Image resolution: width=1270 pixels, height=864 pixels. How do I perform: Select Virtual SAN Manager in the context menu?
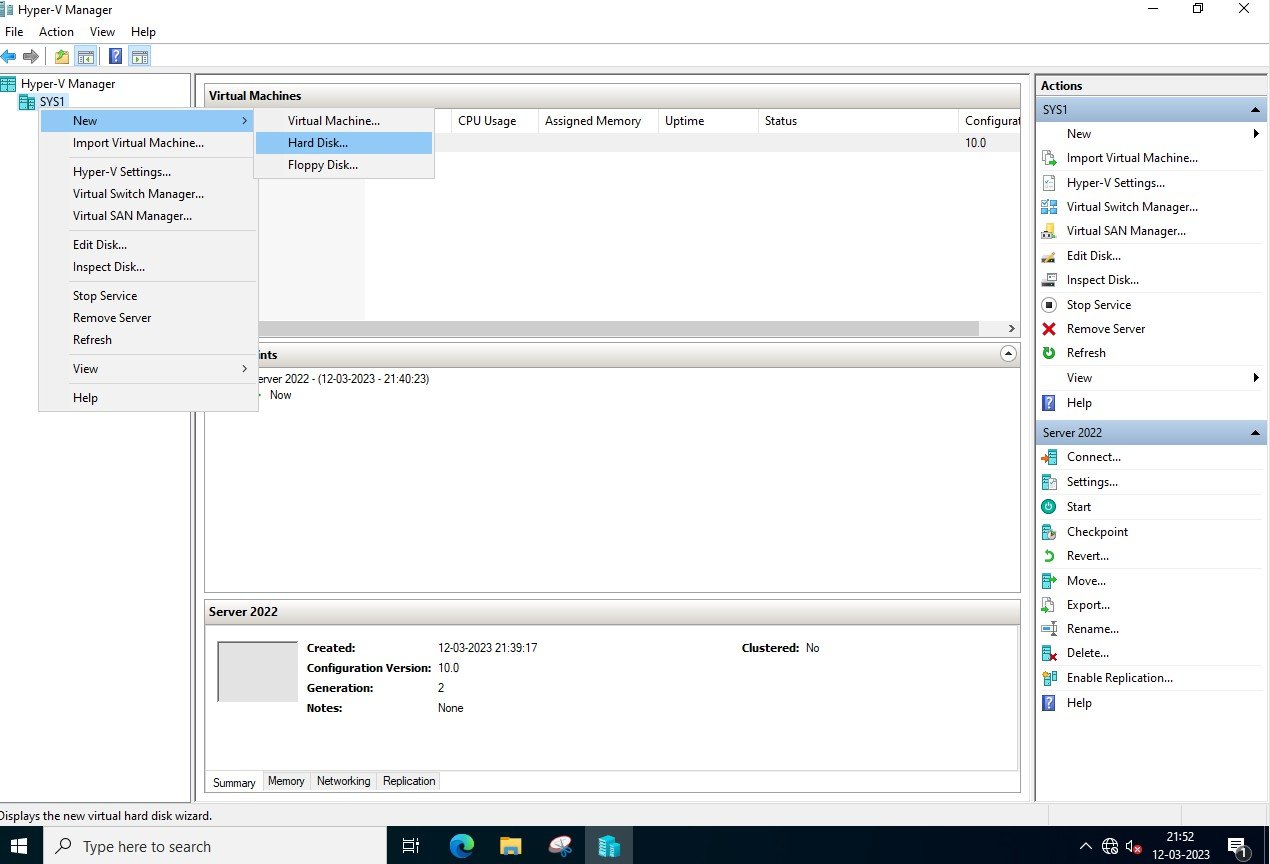[x=148, y=216]
